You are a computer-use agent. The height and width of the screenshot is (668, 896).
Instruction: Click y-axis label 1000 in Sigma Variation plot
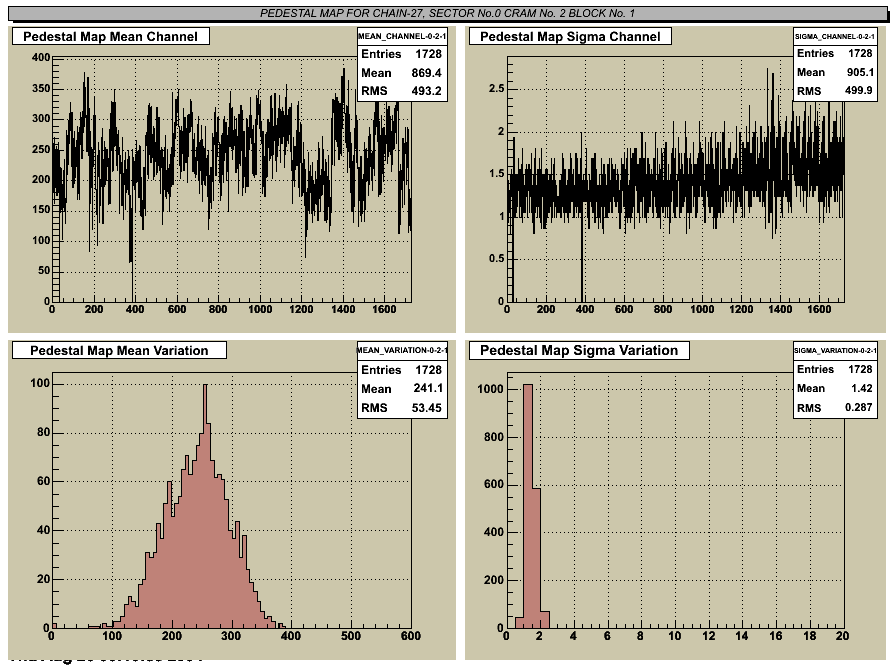pos(491,389)
